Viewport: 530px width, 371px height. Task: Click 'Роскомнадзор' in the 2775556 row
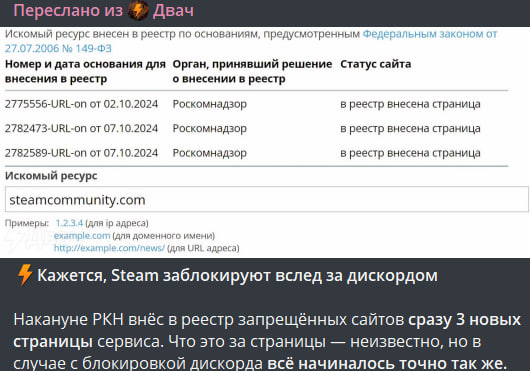210,104
